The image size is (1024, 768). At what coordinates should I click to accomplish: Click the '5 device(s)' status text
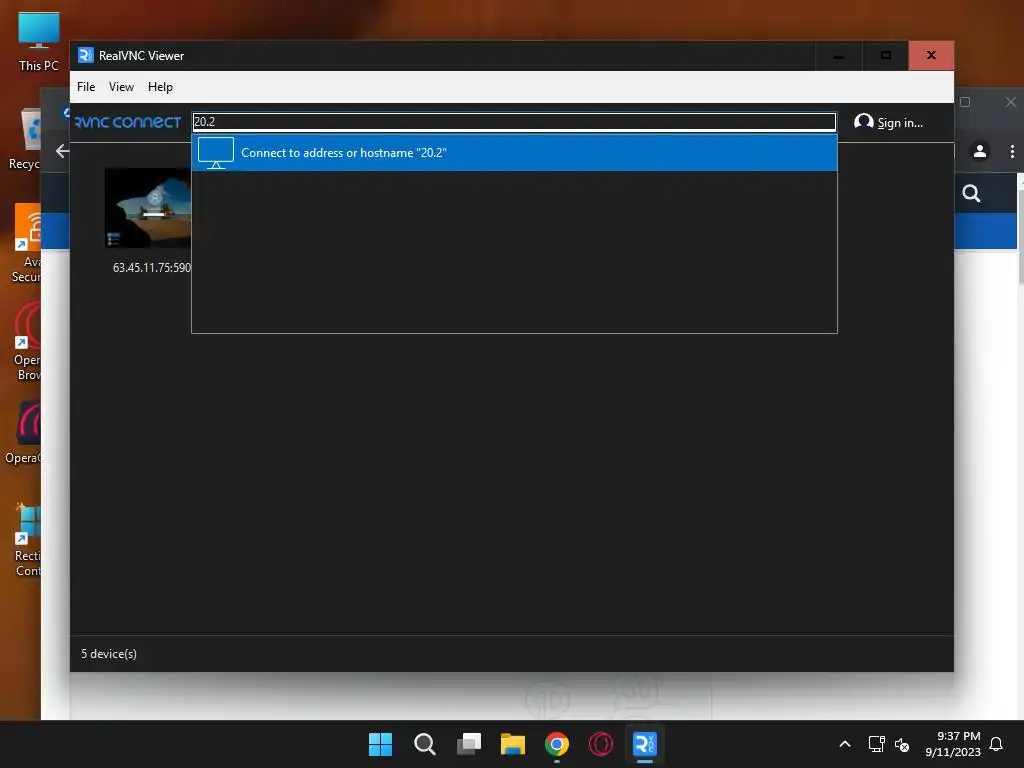tap(109, 654)
